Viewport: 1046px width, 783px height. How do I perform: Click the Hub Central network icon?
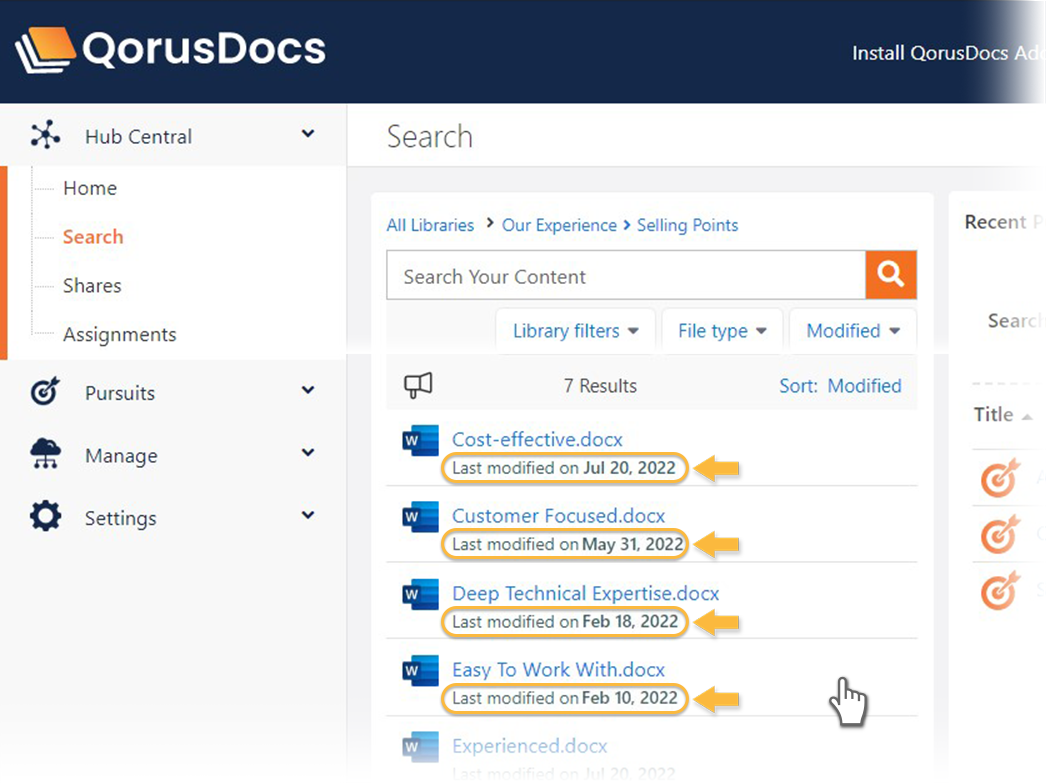pos(45,135)
